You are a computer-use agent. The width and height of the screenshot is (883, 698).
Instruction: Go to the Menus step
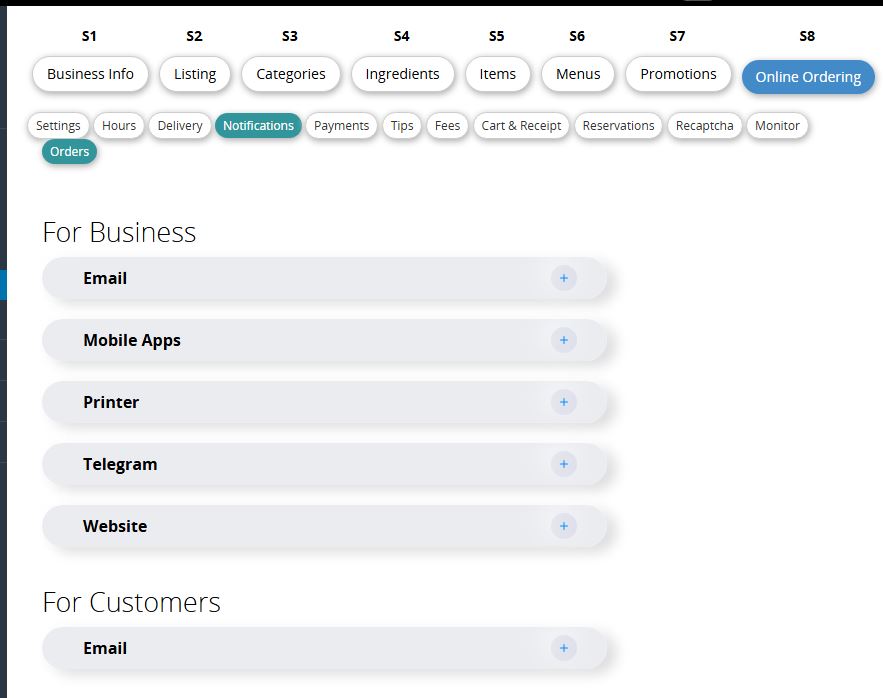[x=578, y=74]
